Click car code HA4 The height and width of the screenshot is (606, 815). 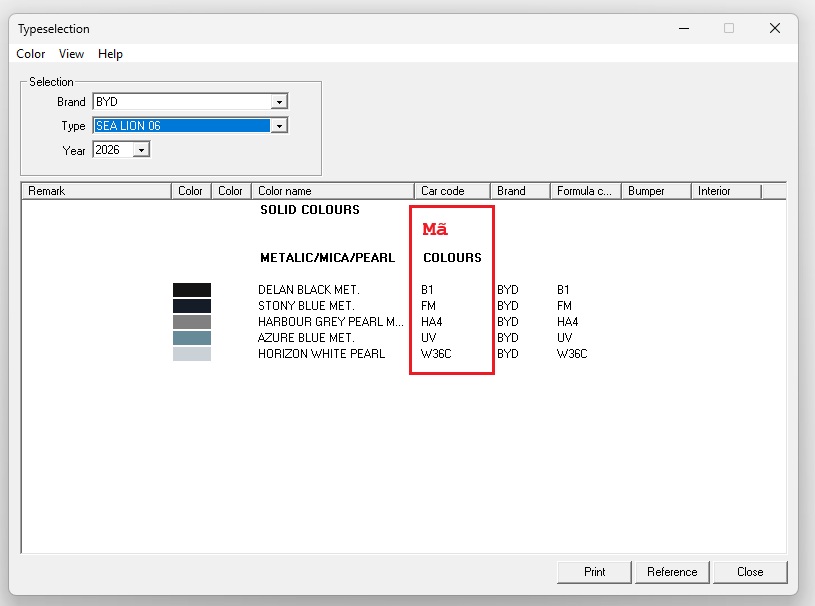tap(431, 322)
